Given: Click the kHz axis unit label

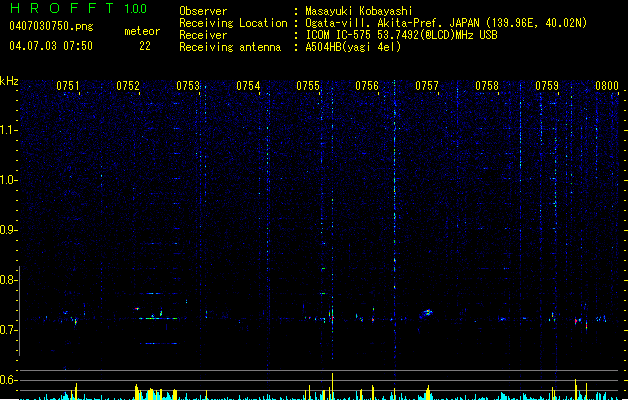Looking at the screenshot, I should pos(9,81).
